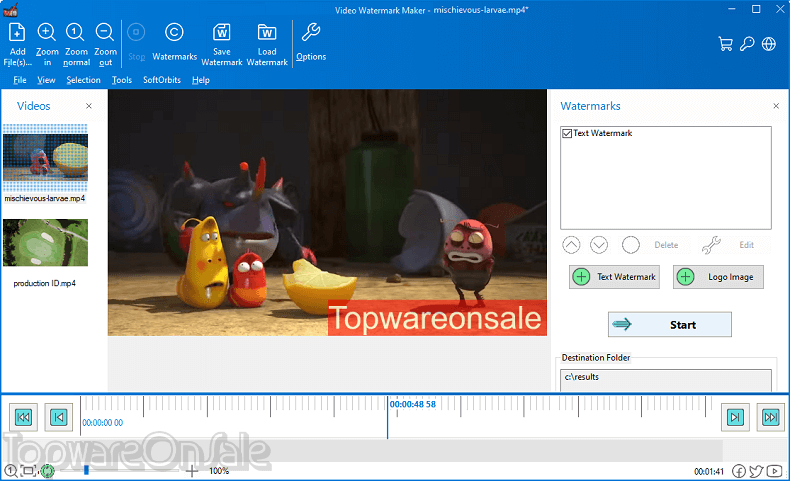
Task: Open the Facebook share icon
Action: 739,471
